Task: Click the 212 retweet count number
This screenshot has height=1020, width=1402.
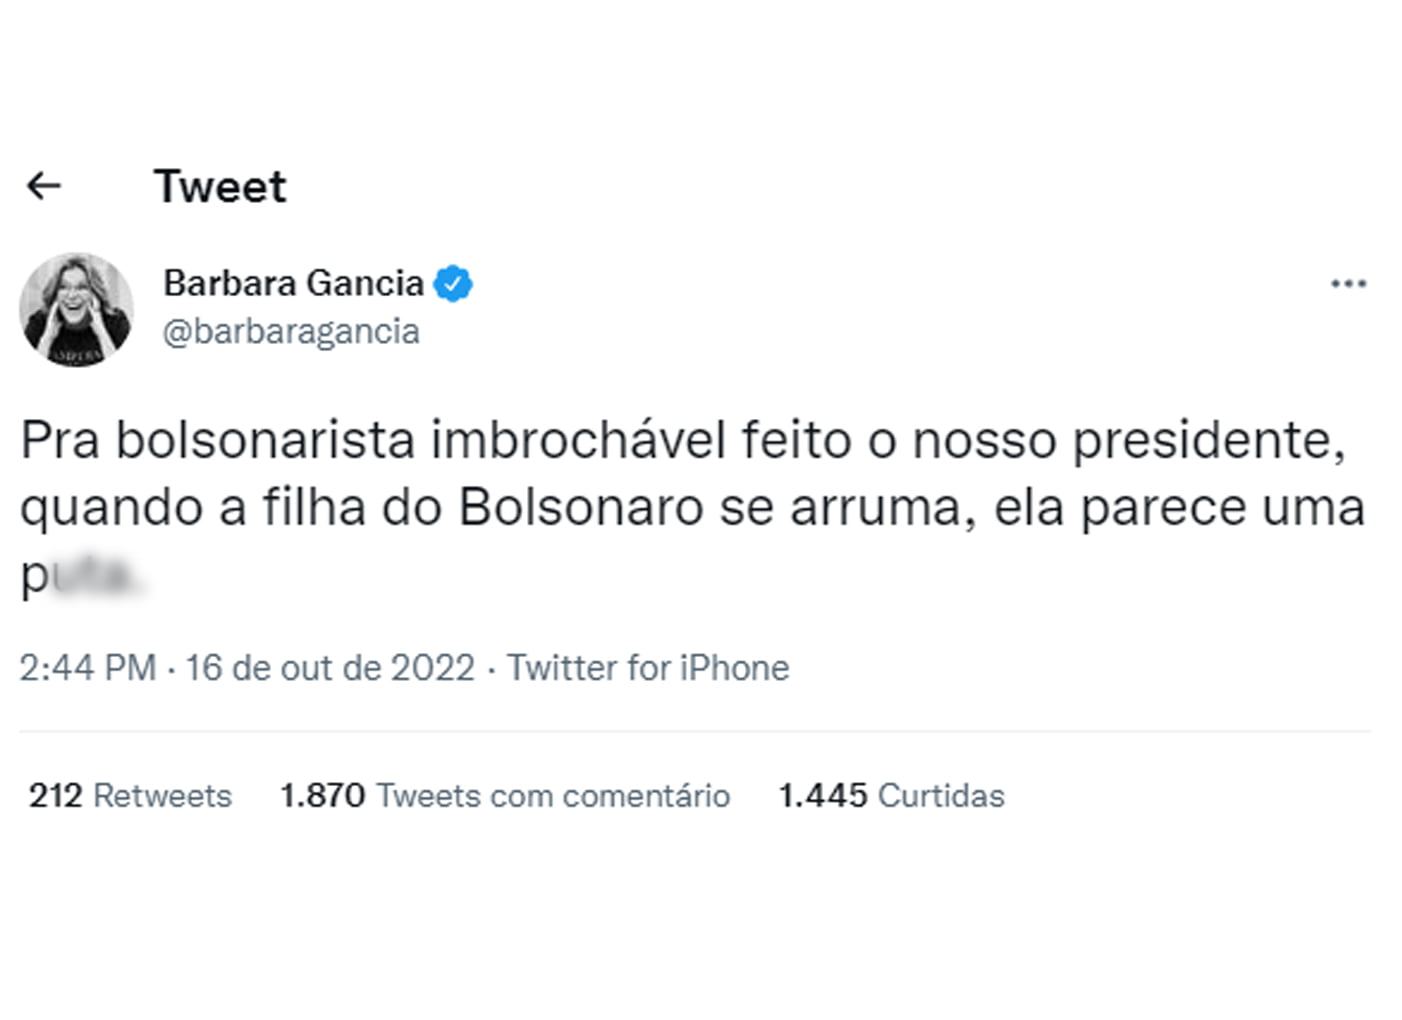Action: (x=56, y=796)
